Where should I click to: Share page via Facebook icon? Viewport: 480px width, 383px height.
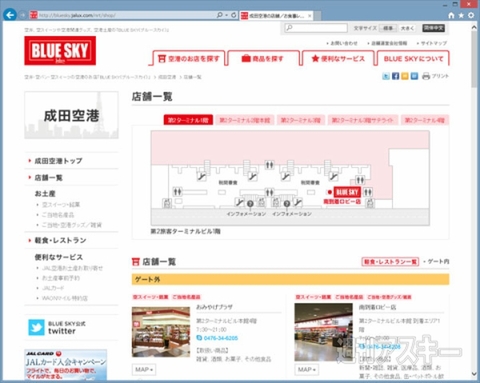[395, 76]
